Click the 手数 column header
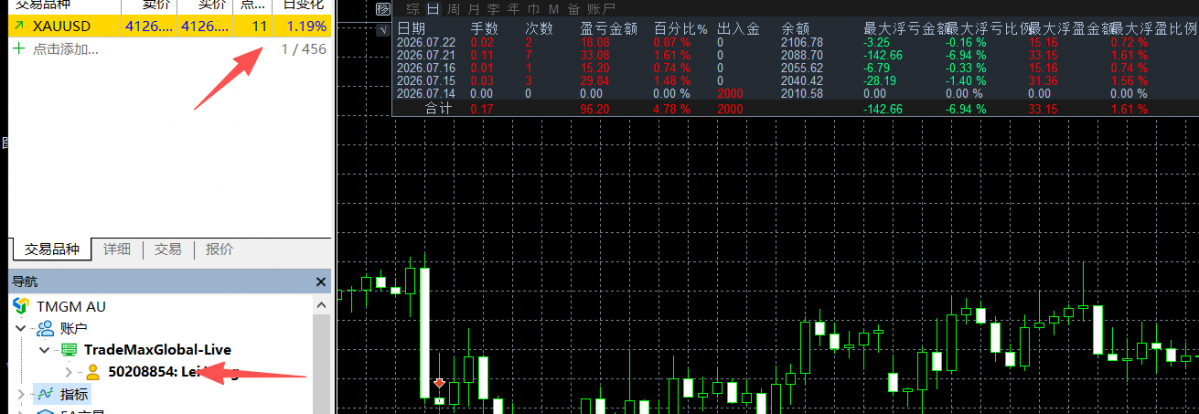1199x414 pixels. [484, 30]
